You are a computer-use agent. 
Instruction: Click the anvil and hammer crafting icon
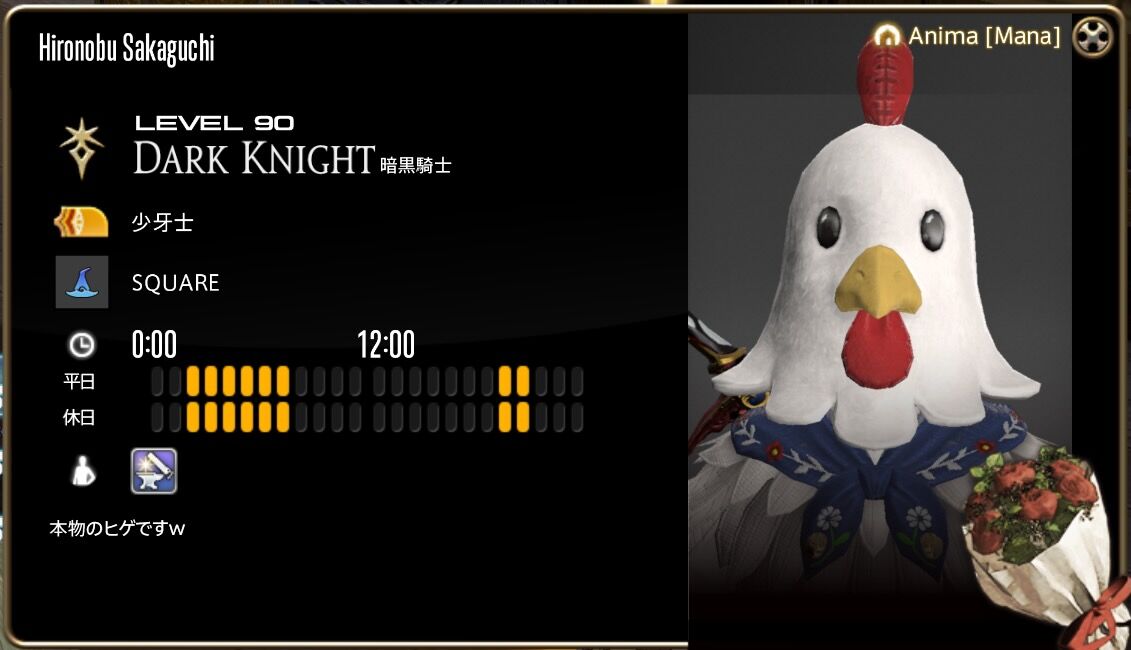154,471
